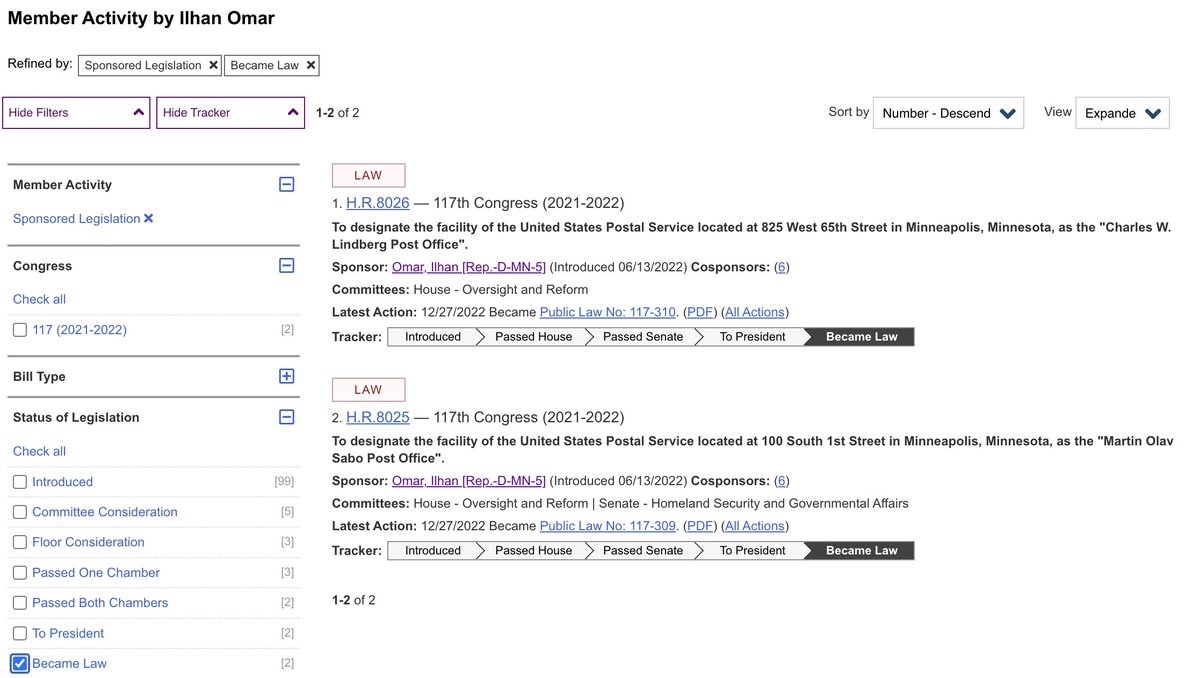1200x678 pixels.
Task: Click Check all under Status of Legislation
Action: [38, 450]
